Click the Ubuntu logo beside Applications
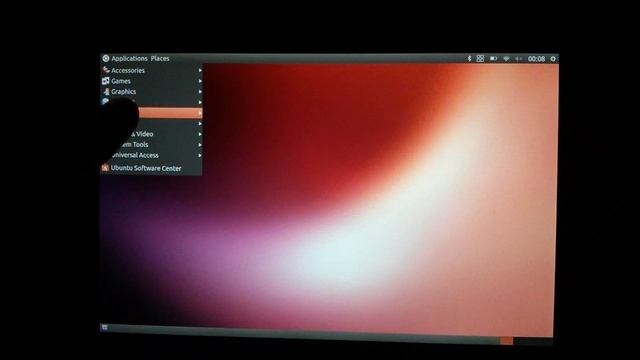 (106, 58)
